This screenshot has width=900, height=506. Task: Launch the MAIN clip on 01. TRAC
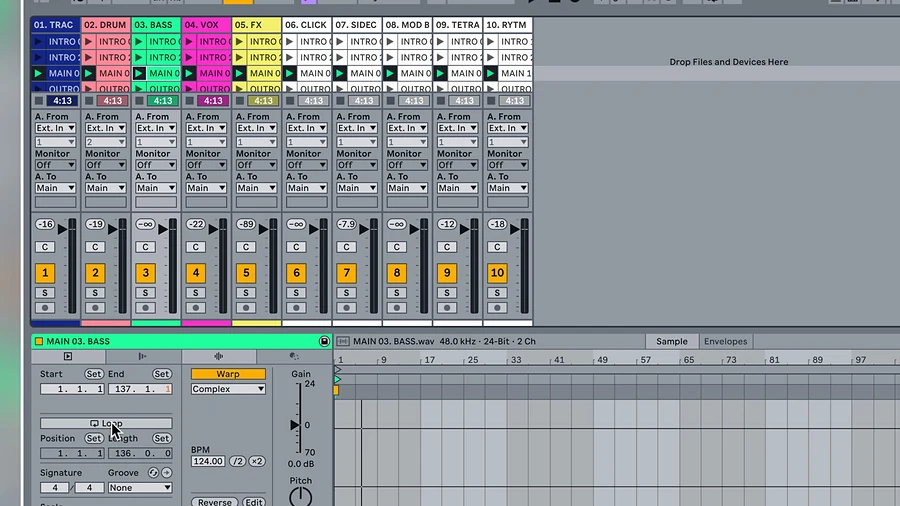pyautogui.click(x=38, y=73)
